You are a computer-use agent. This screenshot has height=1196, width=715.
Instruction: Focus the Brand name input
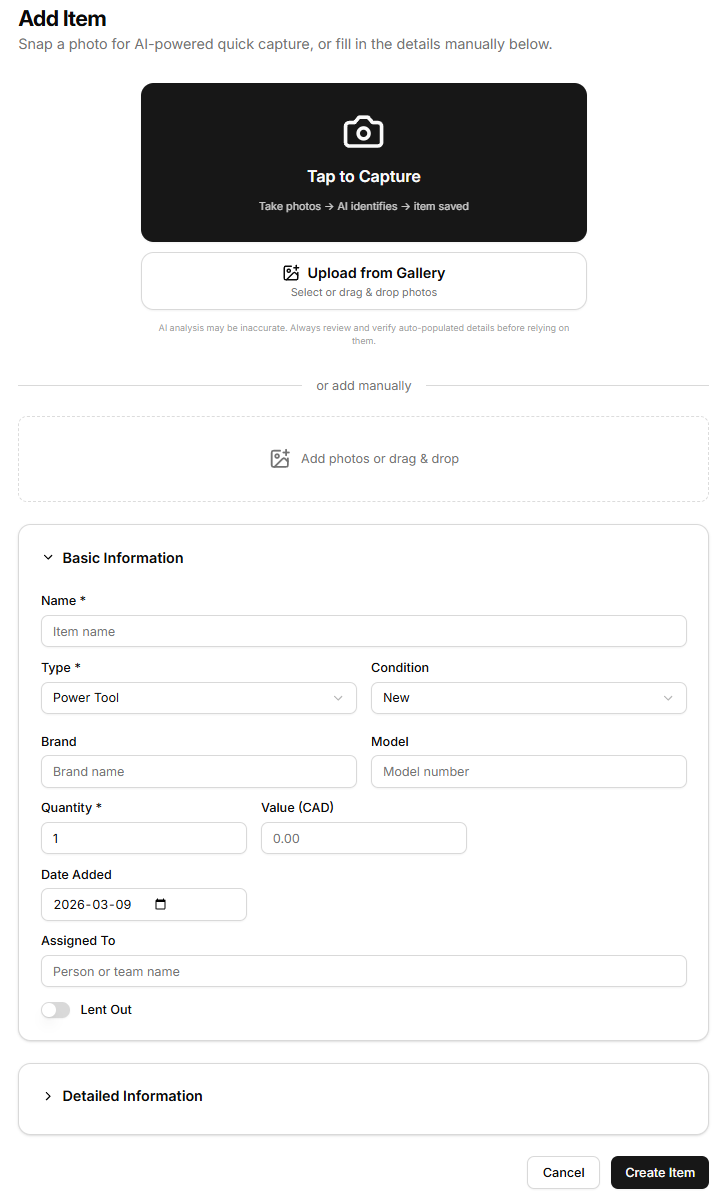point(198,772)
